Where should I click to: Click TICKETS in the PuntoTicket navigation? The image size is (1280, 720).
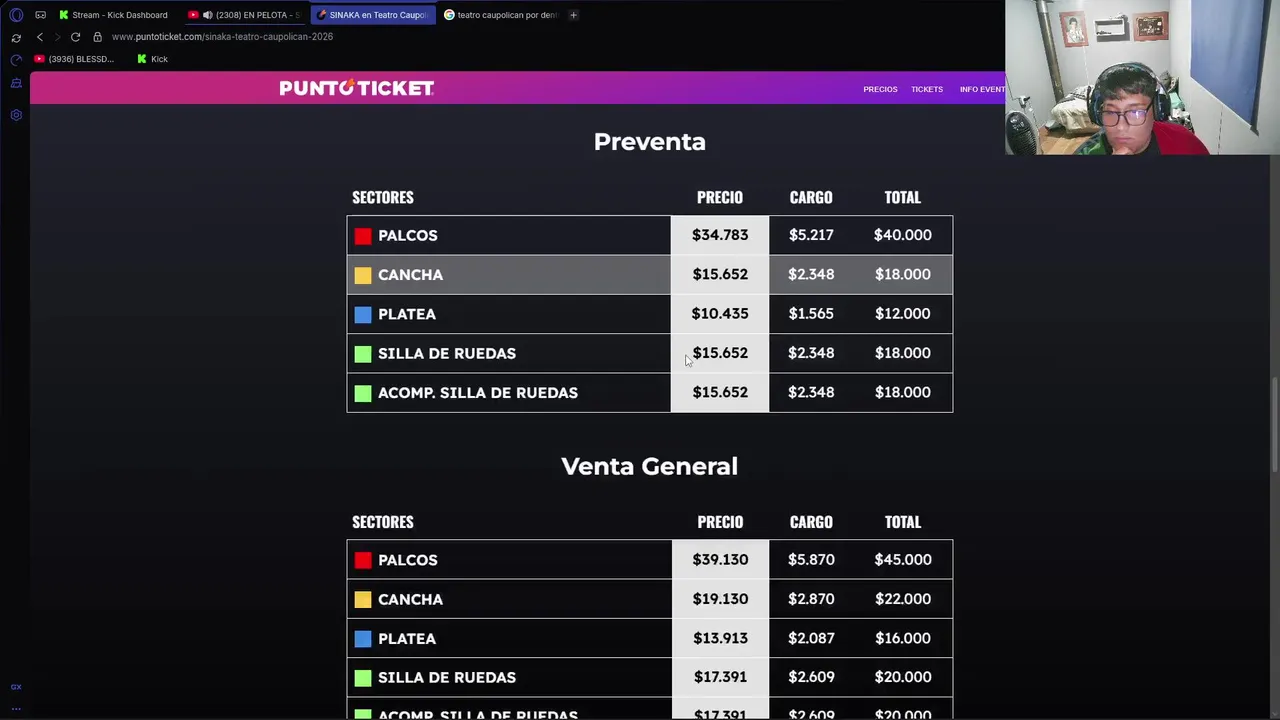coord(927,89)
